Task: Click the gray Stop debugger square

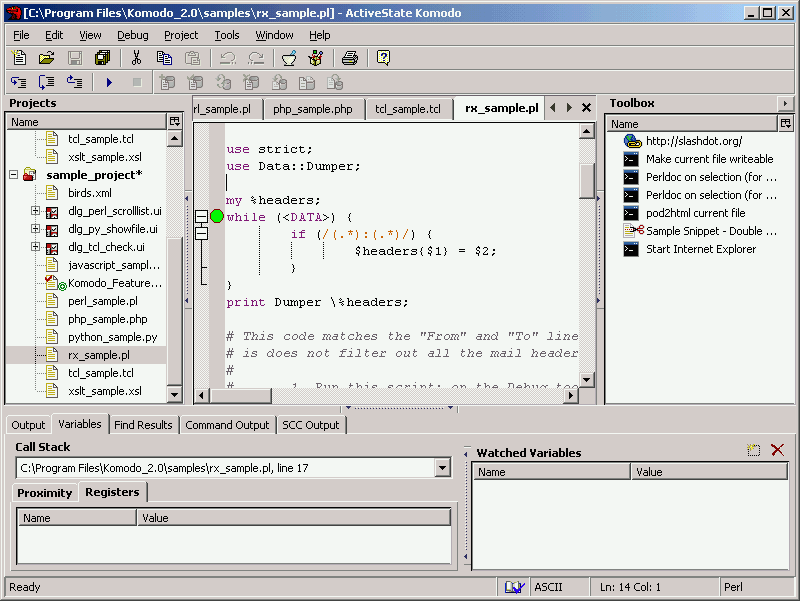Action: (x=137, y=82)
